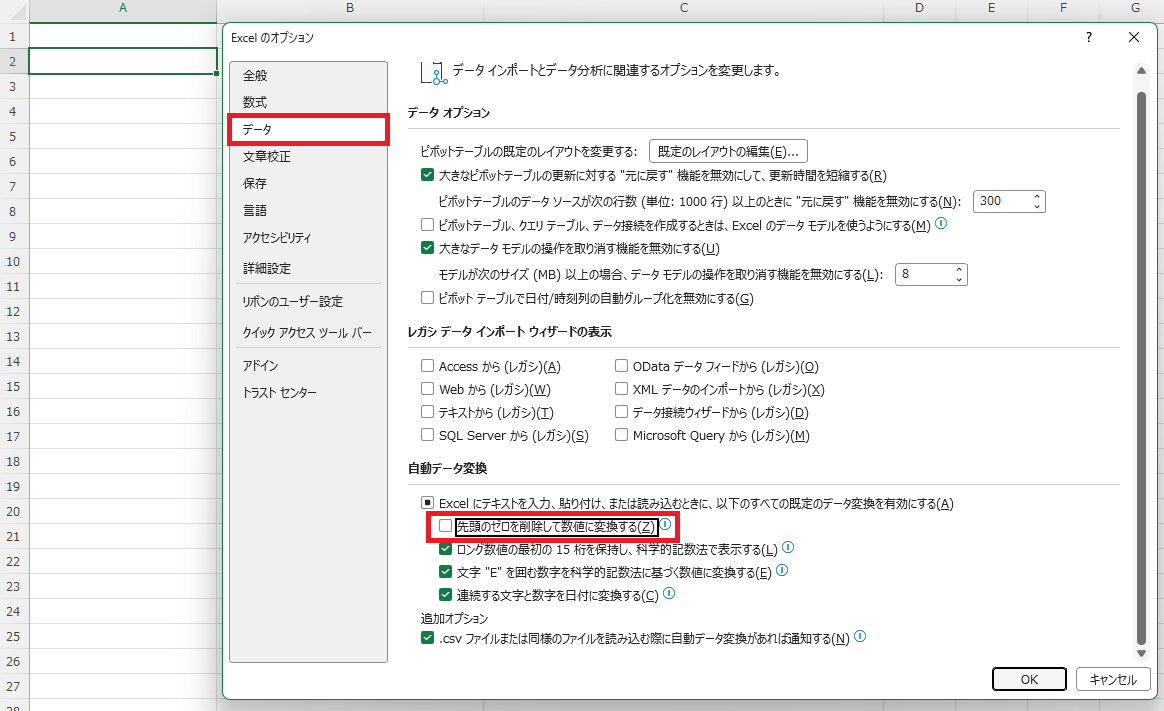Open the 全般 options category
Screen dimensions: 1164x711
click(x=309, y=76)
